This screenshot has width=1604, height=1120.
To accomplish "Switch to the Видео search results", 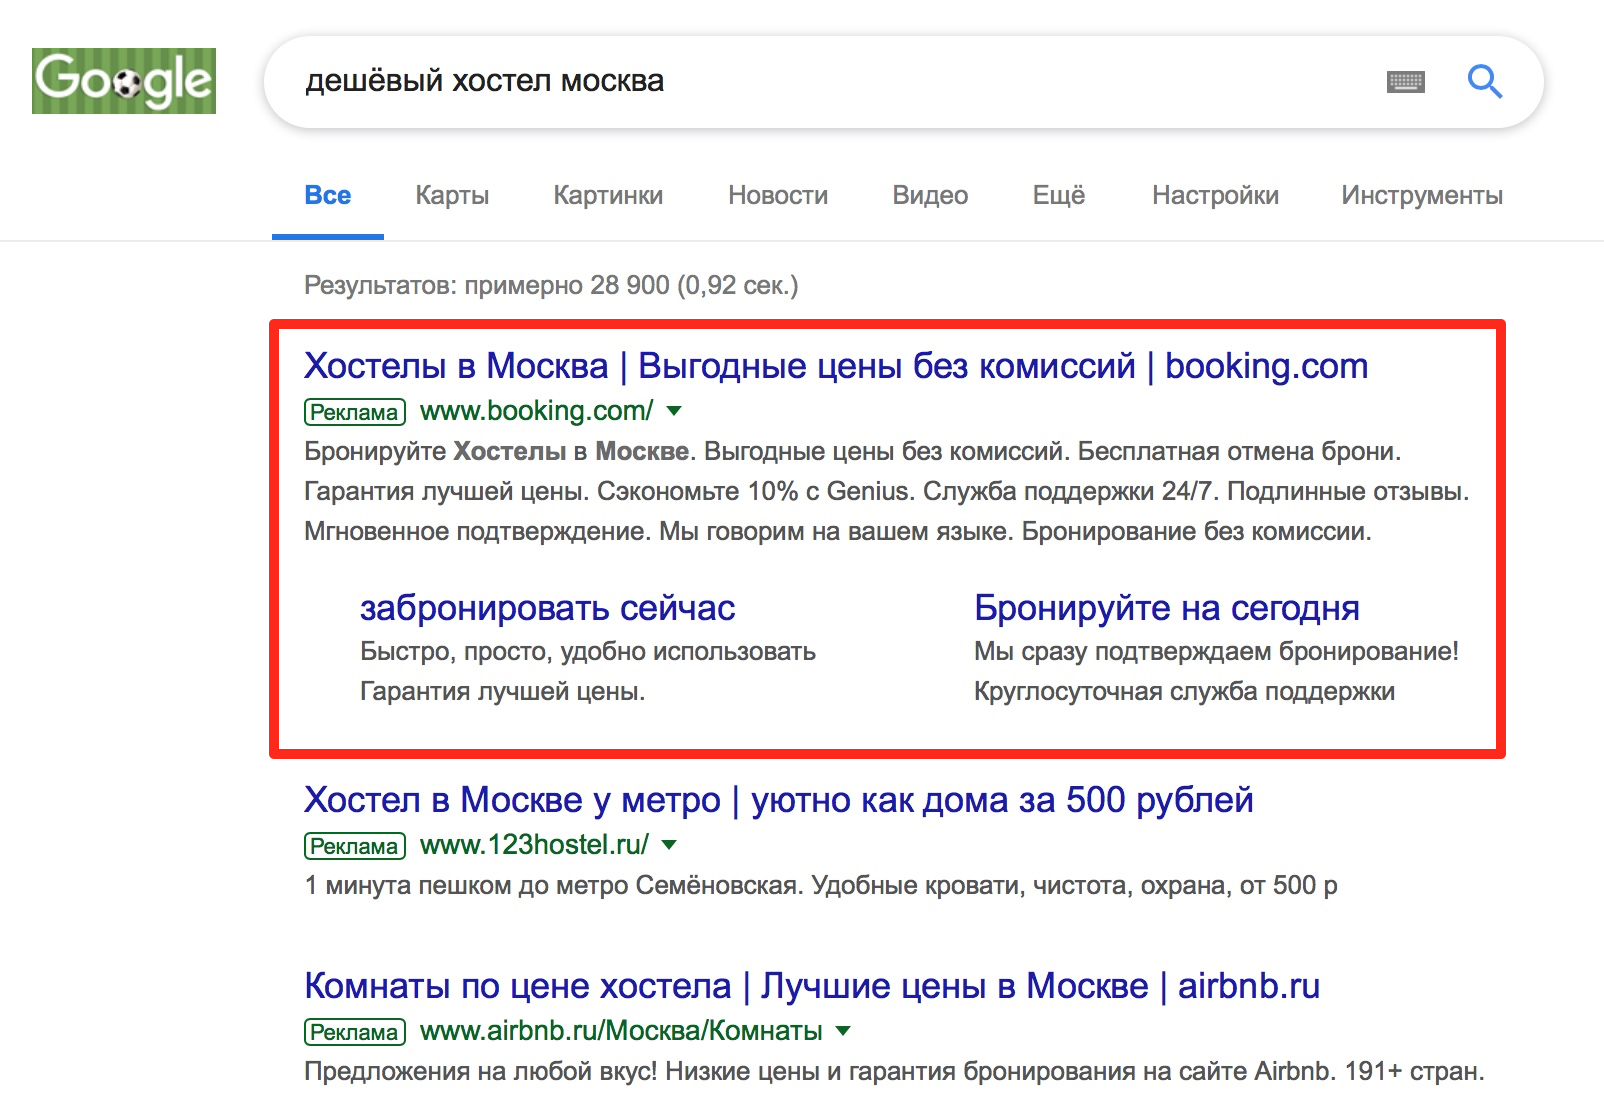I will point(929,195).
